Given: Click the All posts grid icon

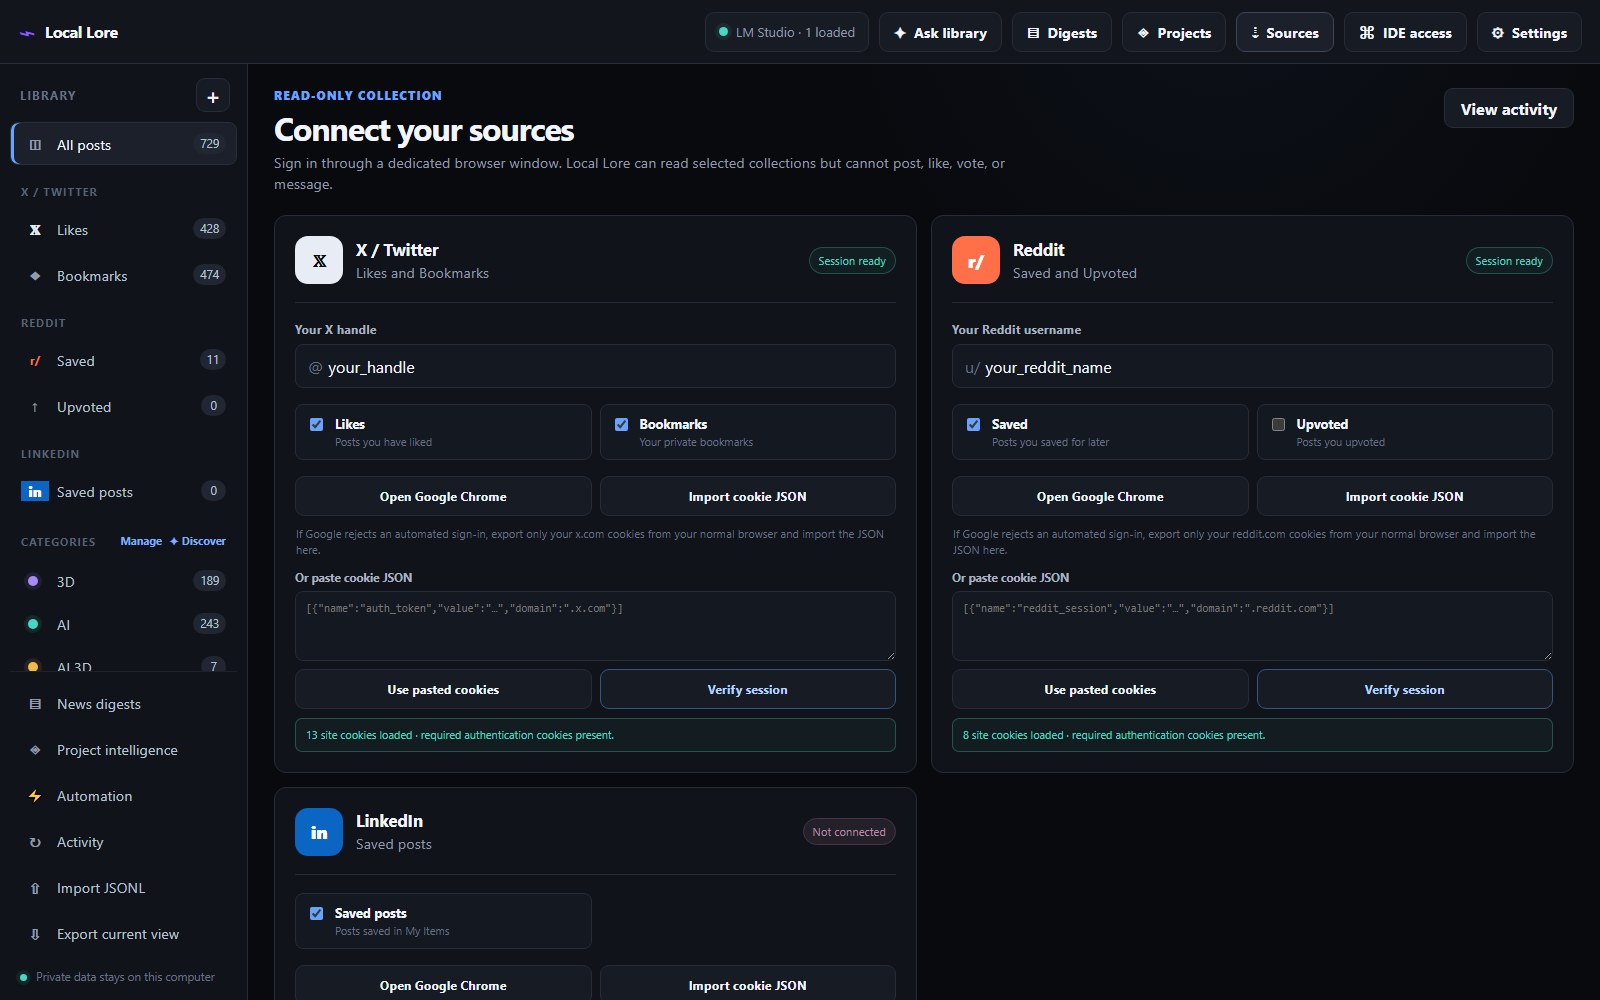Looking at the screenshot, I should point(35,145).
